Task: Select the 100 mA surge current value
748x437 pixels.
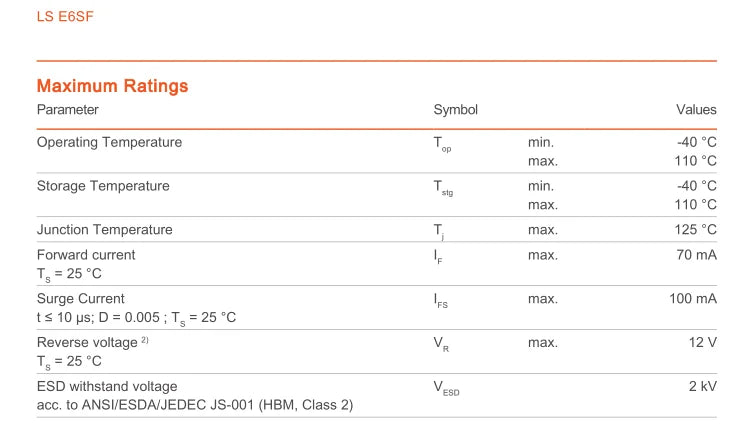Action: [x=693, y=299]
